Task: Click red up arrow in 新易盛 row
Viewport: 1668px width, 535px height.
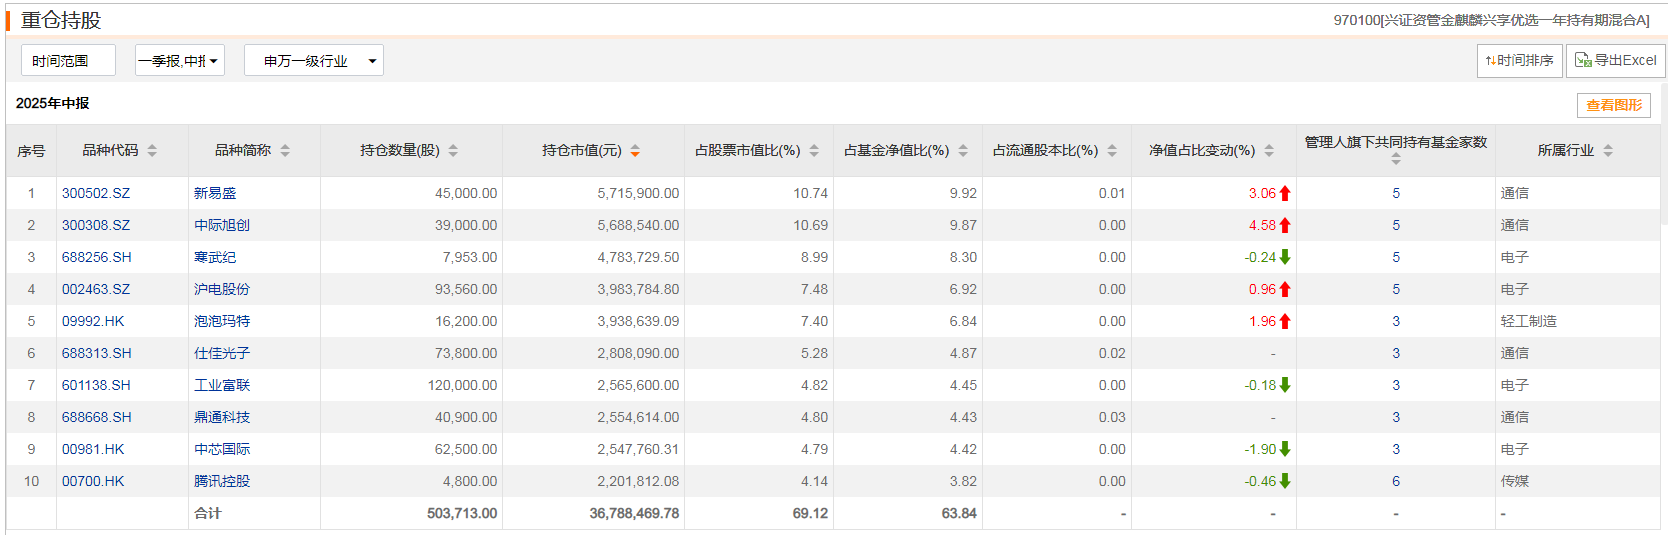Action: coord(1285,193)
